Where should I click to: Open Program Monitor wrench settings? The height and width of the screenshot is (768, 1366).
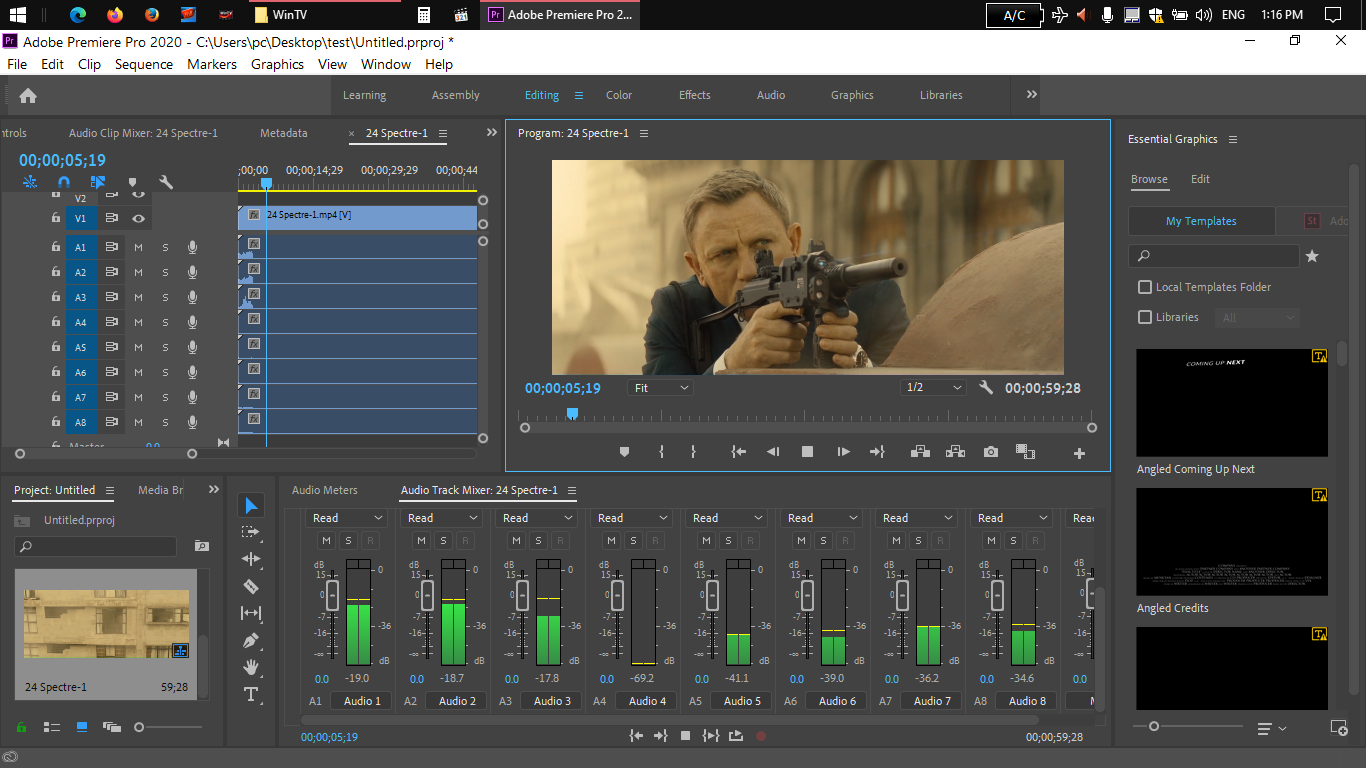tap(986, 388)
